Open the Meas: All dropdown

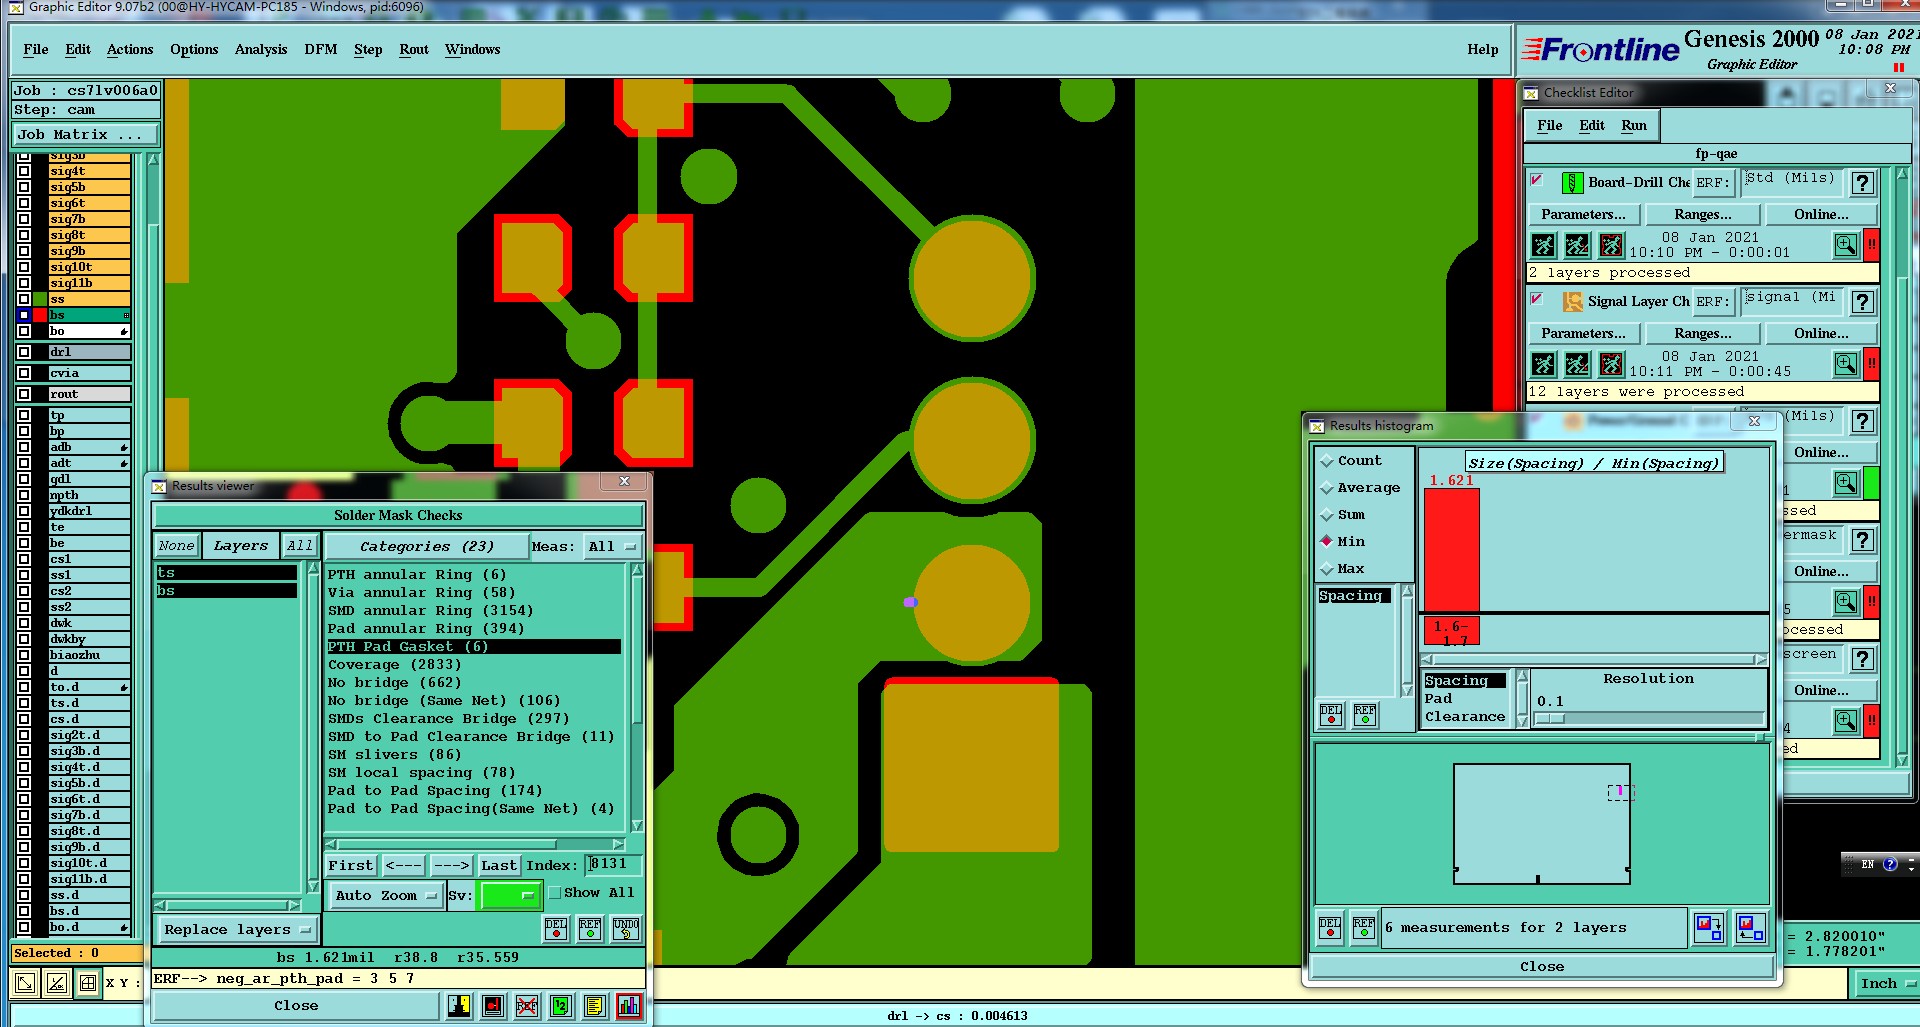(613, 547)
